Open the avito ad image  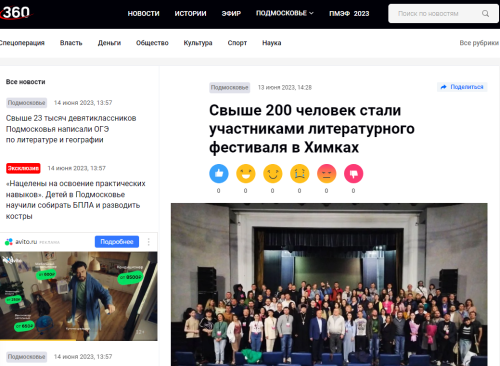79,296
